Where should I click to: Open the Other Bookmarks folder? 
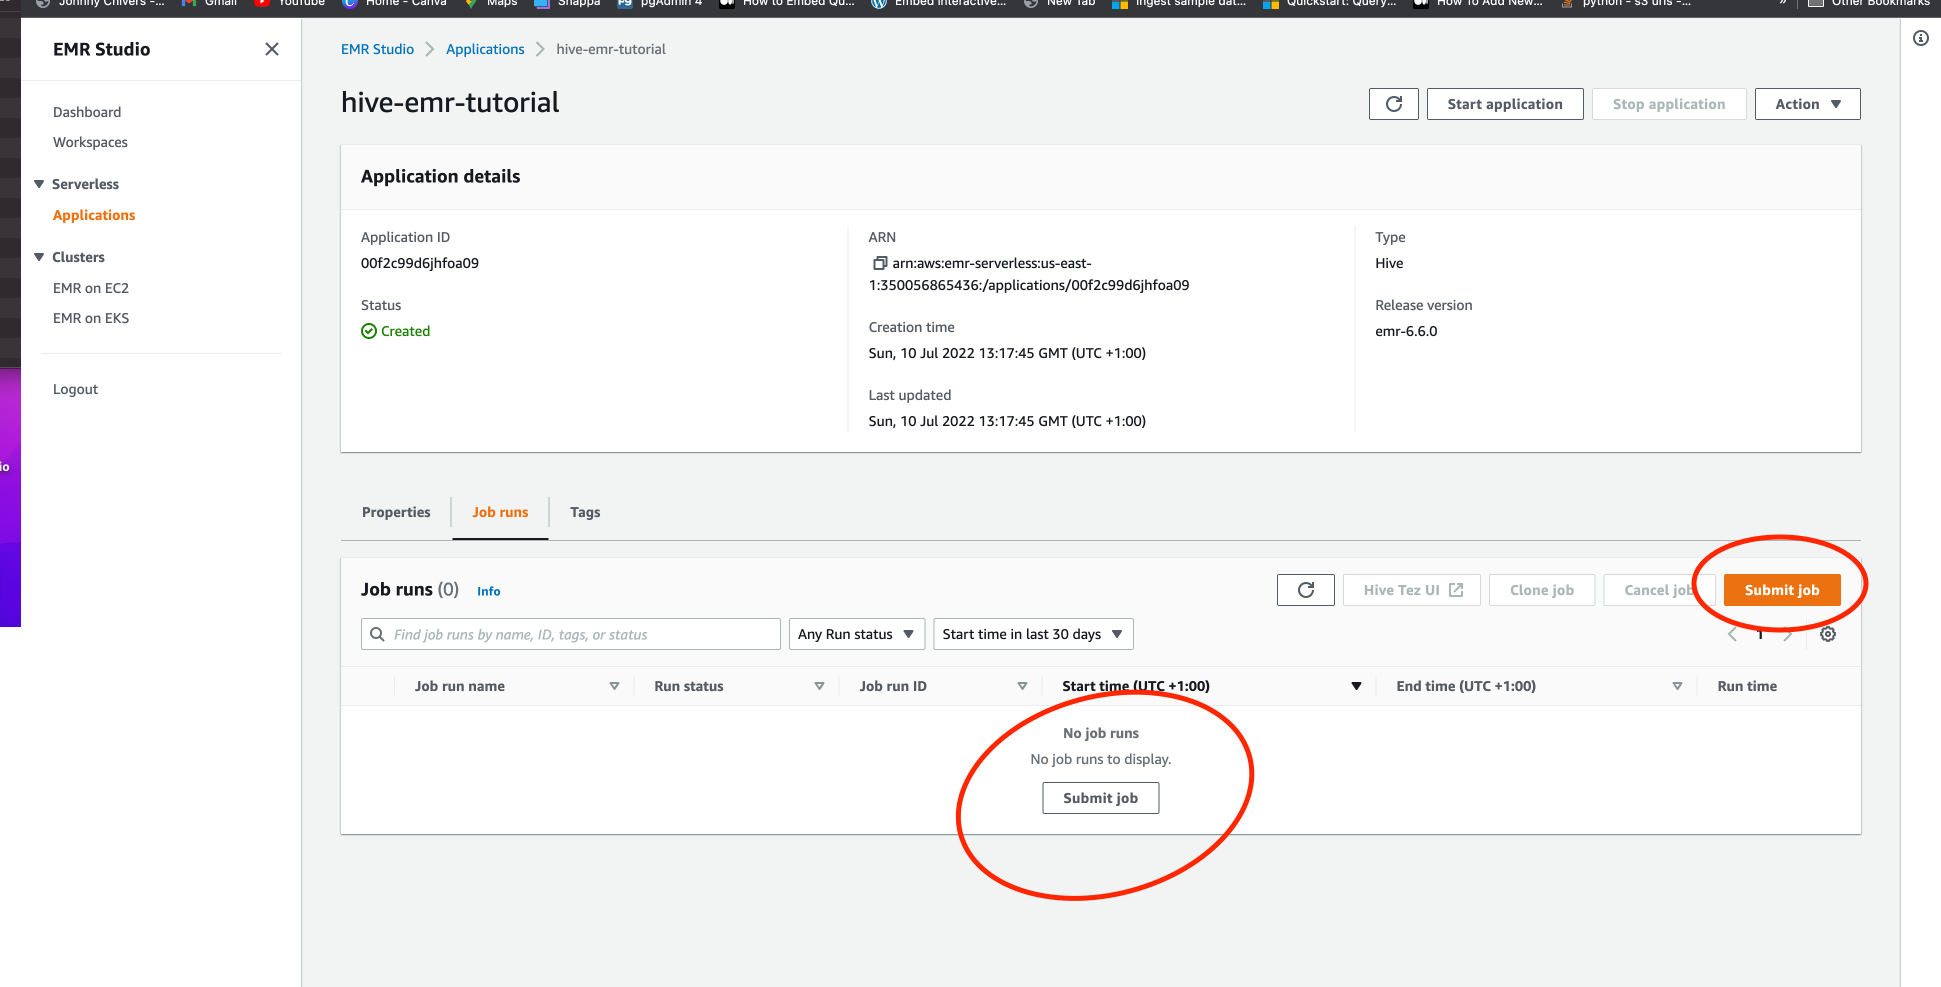pos(1870,3)
